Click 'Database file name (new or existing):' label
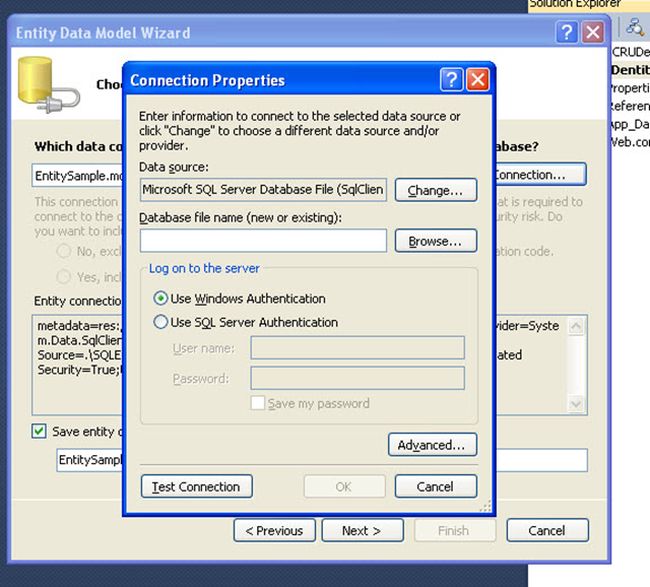Screen dimensions: 650x587 coord(240,217)
